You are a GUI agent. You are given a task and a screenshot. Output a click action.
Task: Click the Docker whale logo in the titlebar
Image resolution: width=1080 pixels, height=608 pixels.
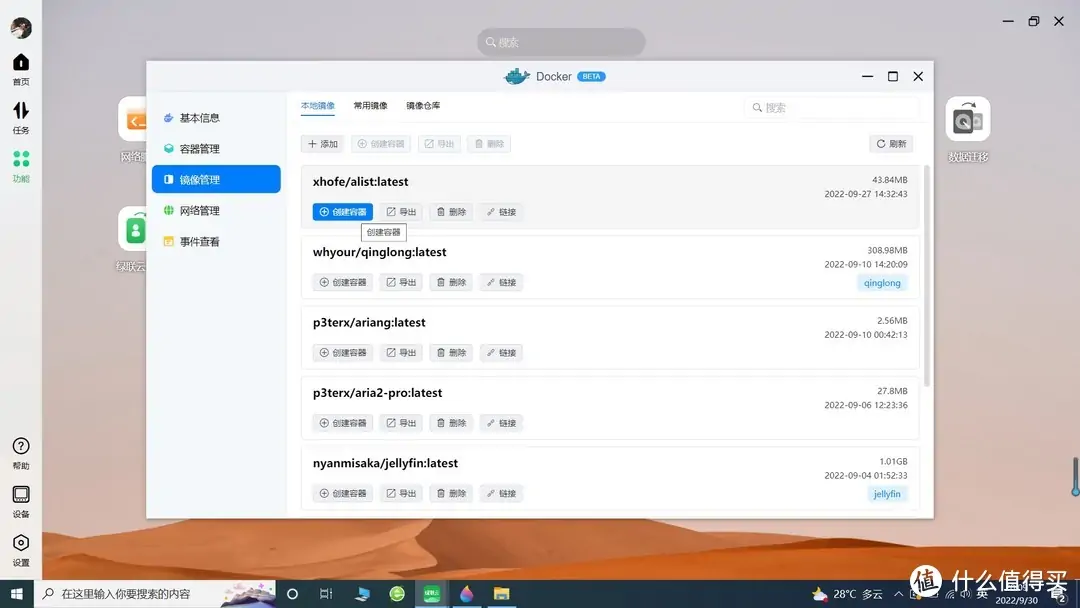click(516, 76)
